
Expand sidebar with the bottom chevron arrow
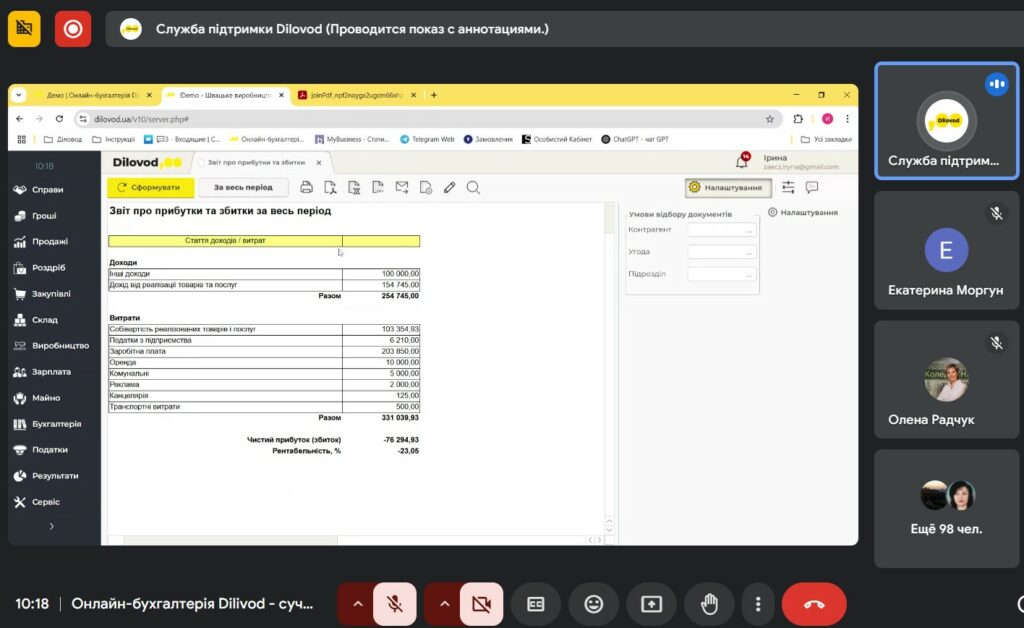52,526
